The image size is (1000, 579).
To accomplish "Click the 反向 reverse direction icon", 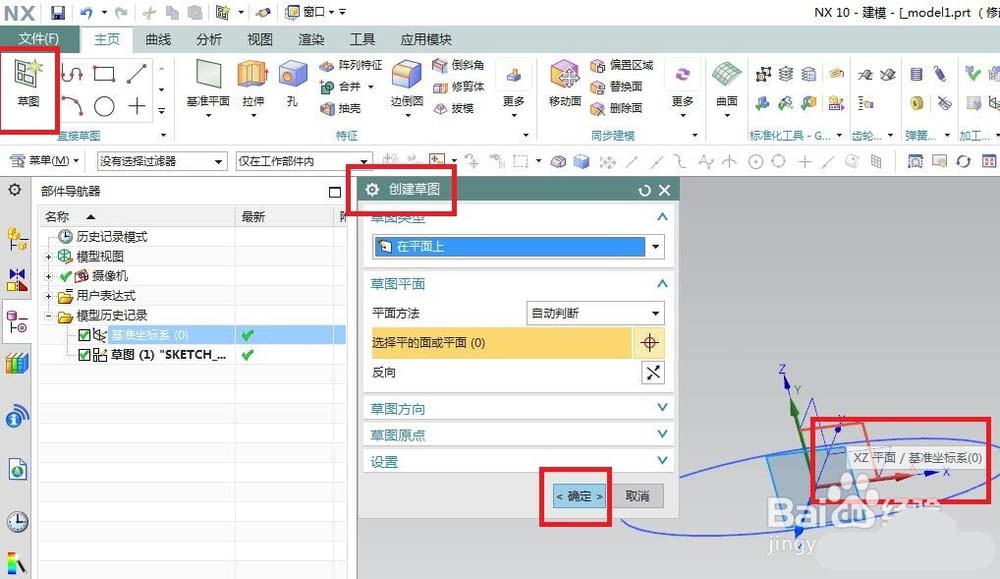I will (x=652, y=372).
